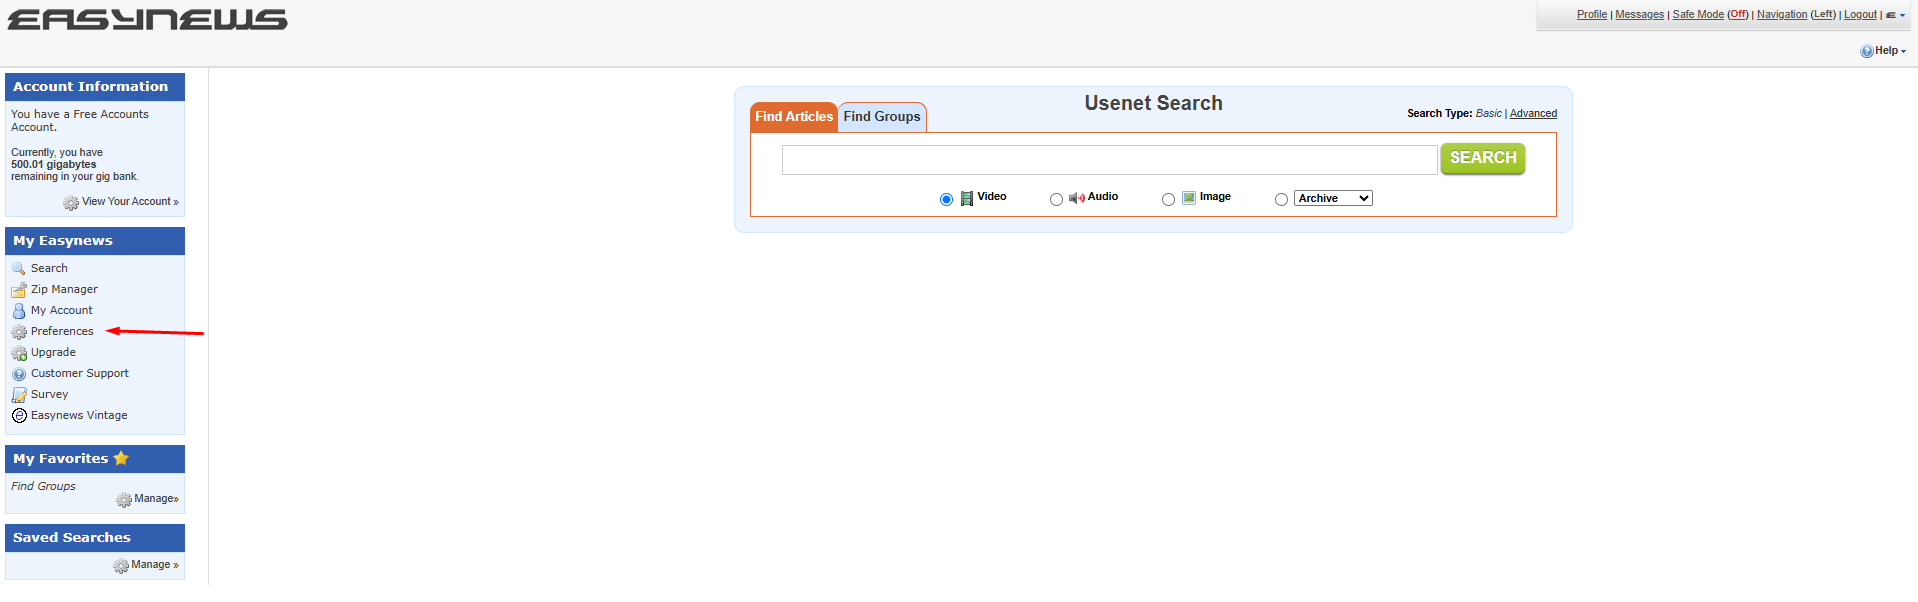Click the Logout link
This screenshot has width=1918, height=602.
click(1861, 15)
